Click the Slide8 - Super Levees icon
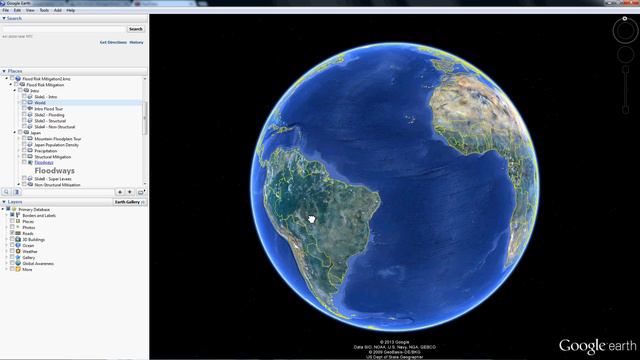Screen dimensions: 640x360 point(30,179)
